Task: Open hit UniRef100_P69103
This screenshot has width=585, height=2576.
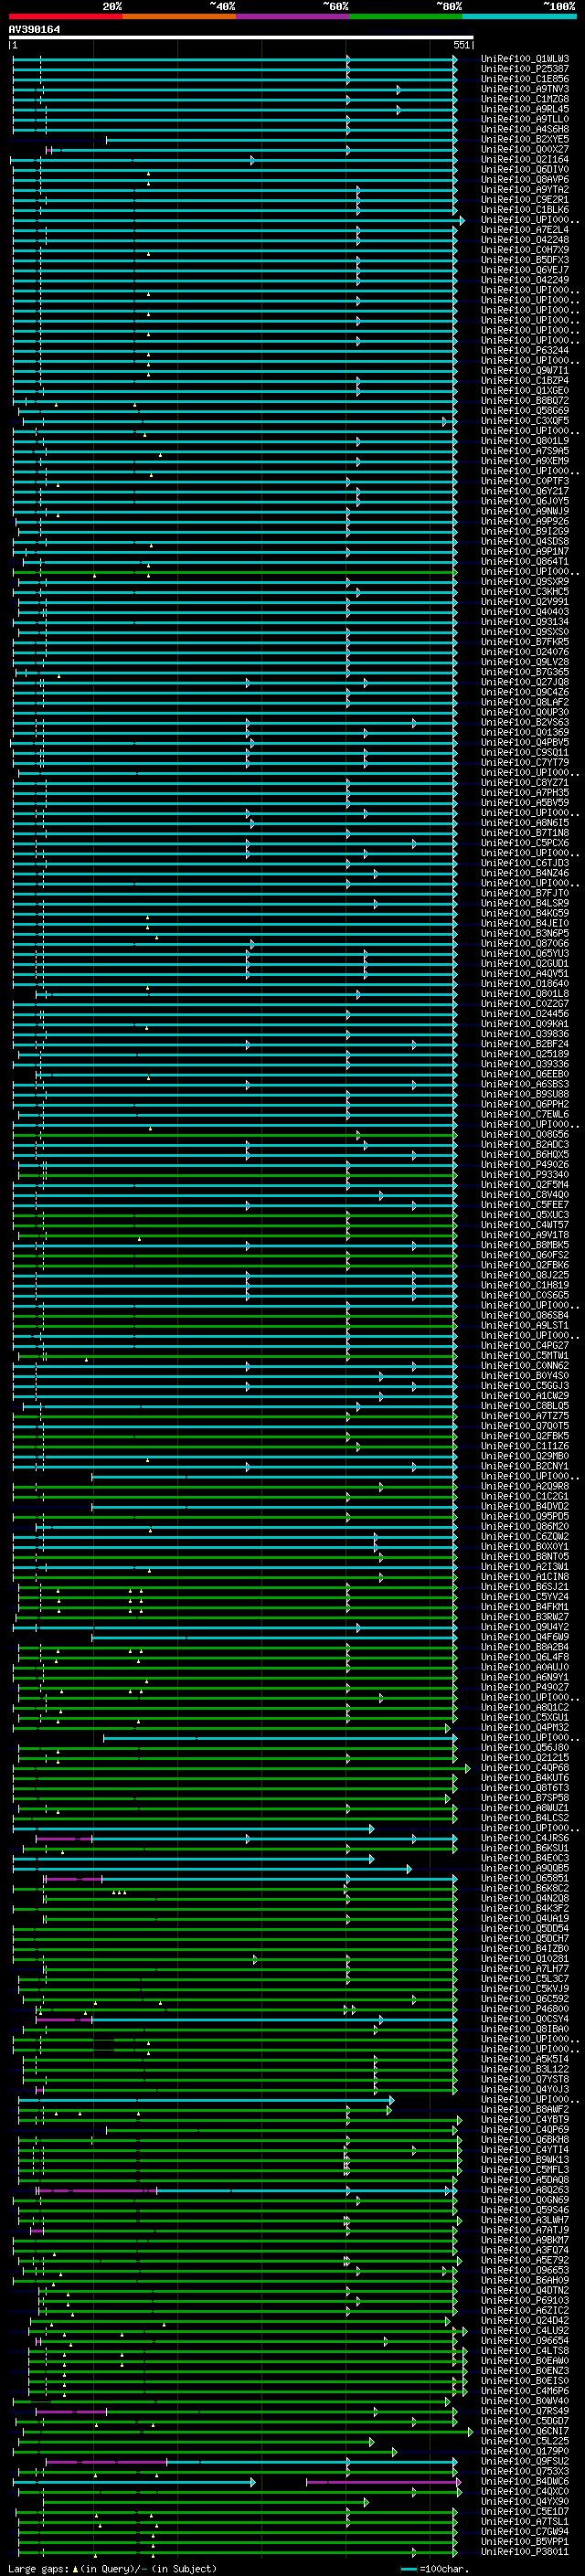Action: (525, 2300)
